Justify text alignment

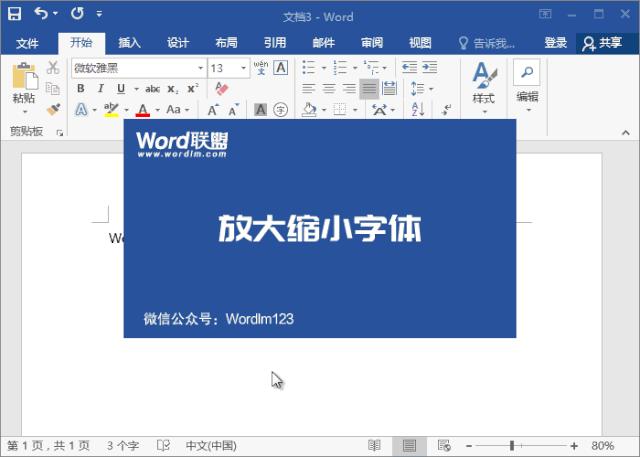[x=369, y=89]
